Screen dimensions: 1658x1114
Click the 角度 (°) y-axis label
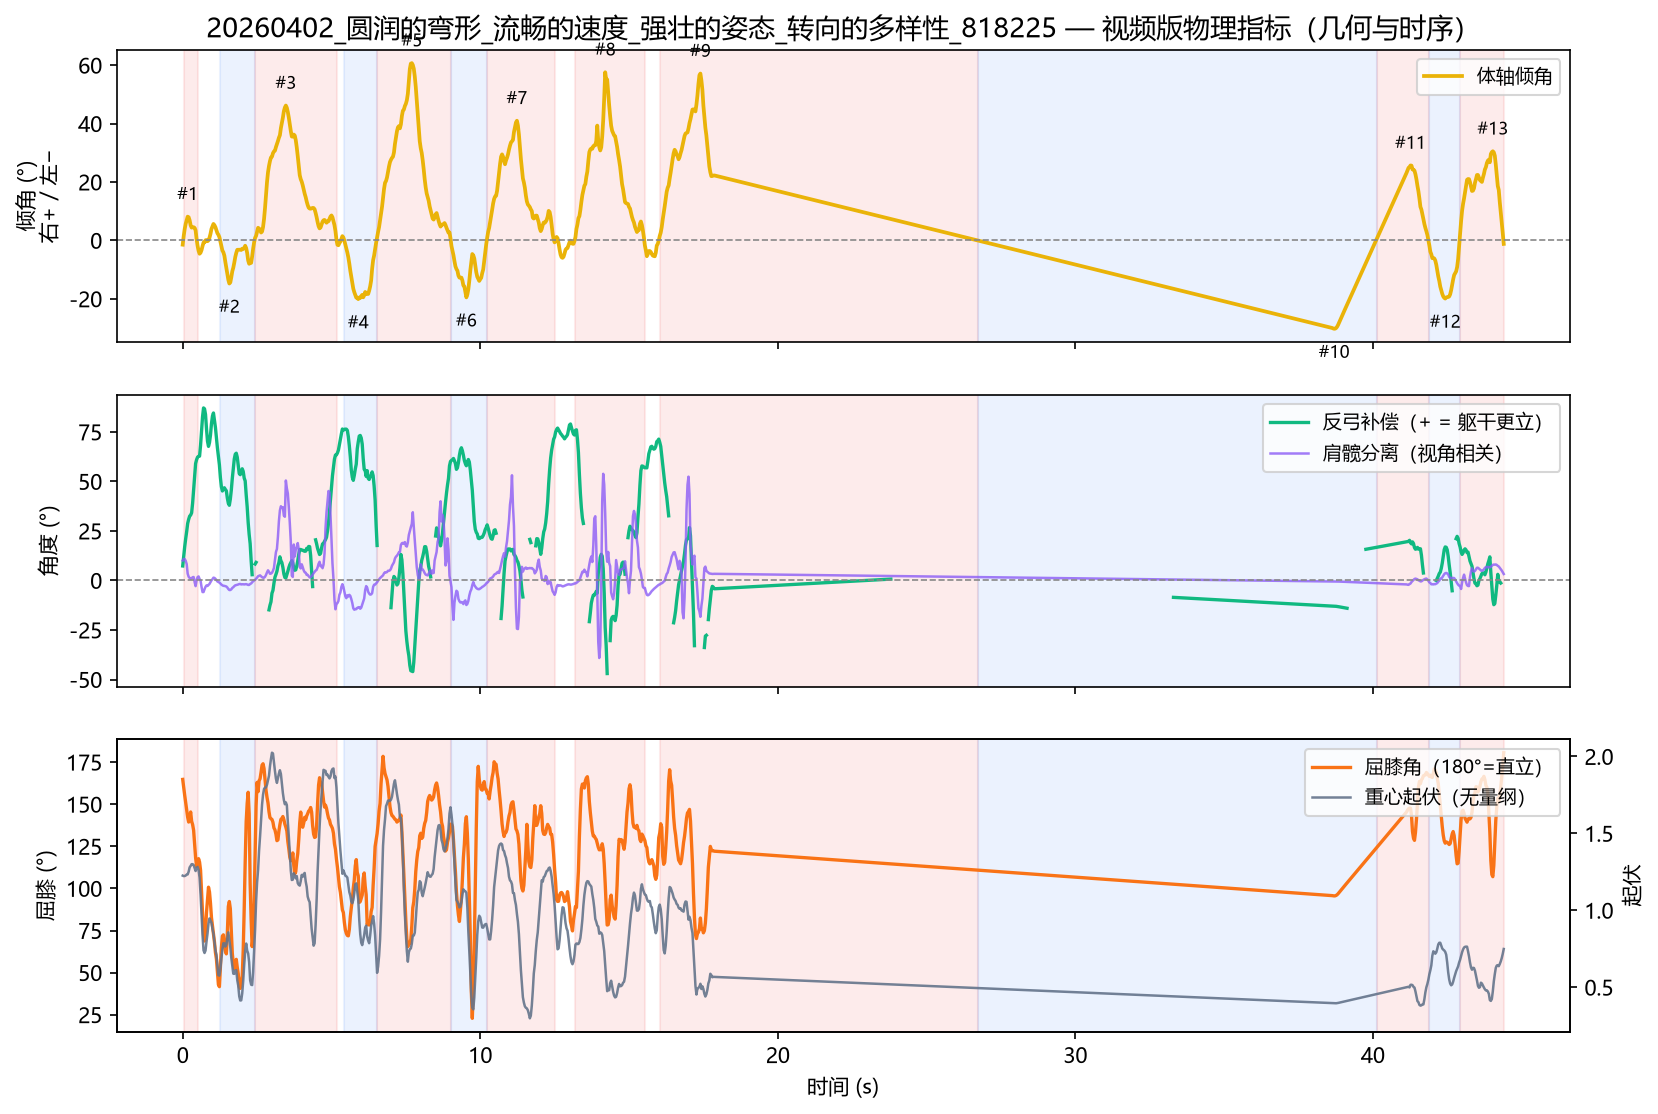click(x=47, y=541)
